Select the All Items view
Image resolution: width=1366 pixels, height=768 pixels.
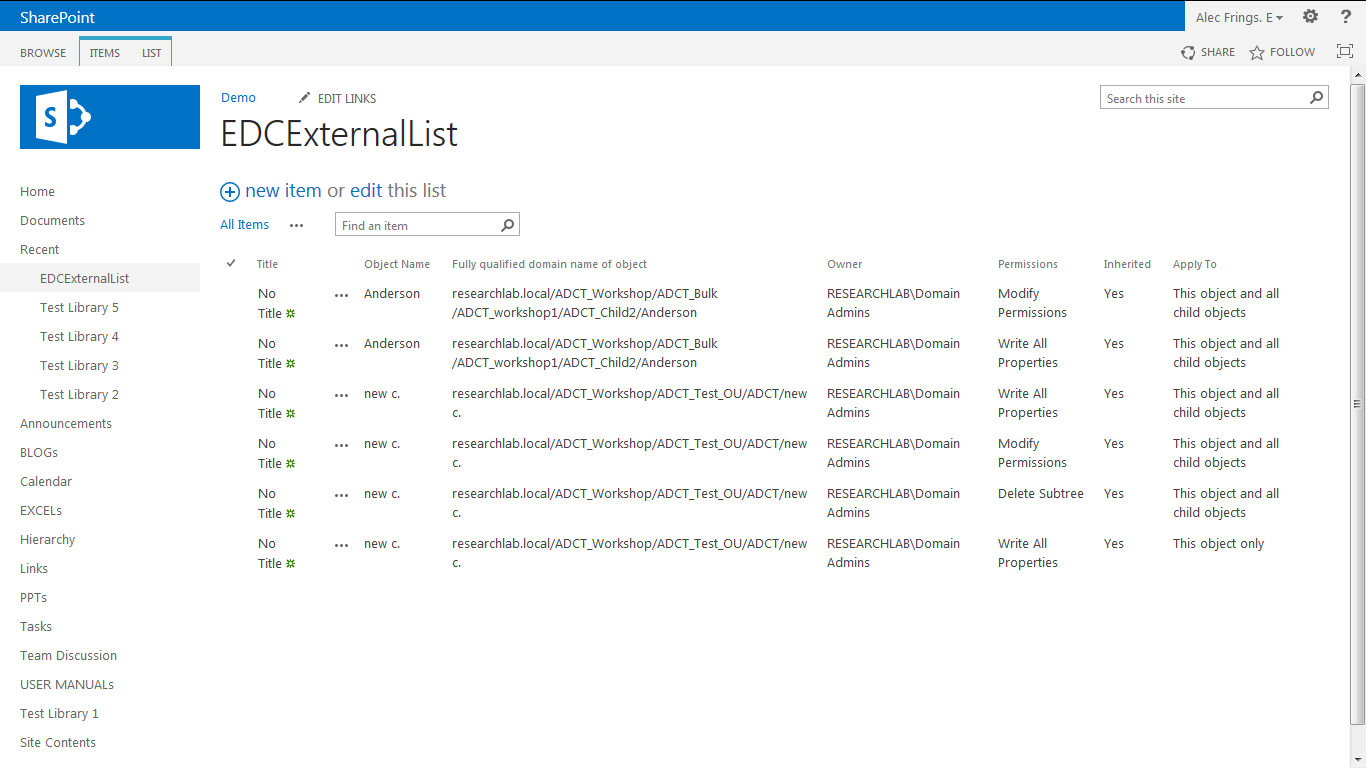click(x=245, y=224)
